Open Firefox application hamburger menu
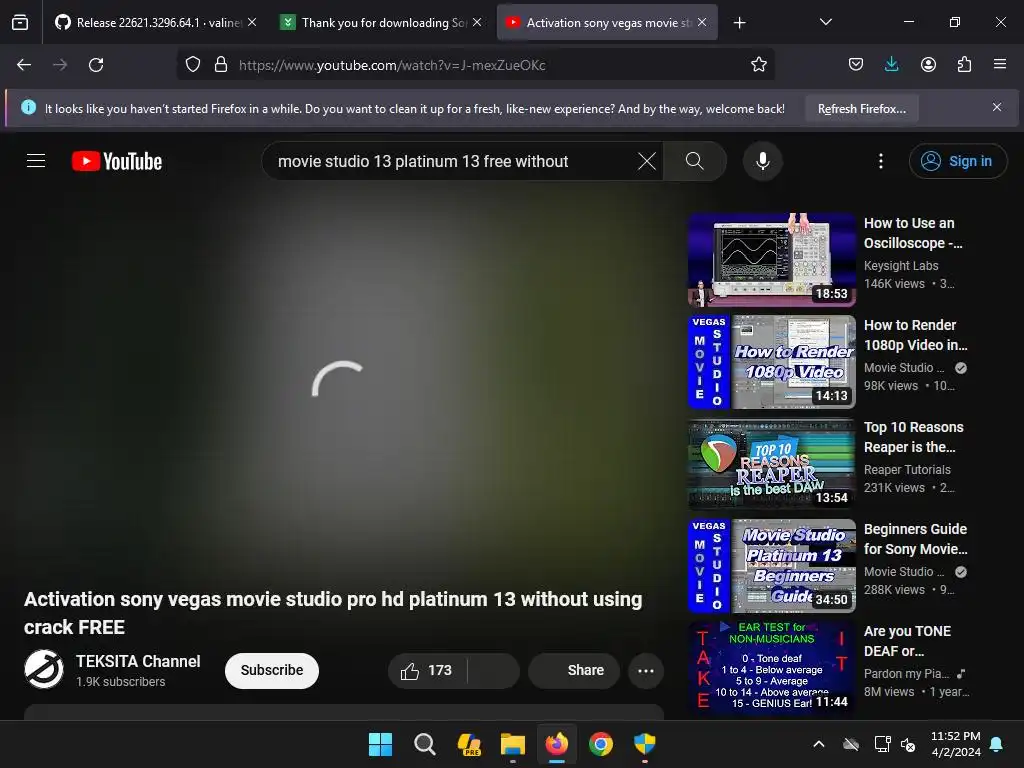Image resolution: width=1024 pixels, height=768 pixels. (1000, 65)
